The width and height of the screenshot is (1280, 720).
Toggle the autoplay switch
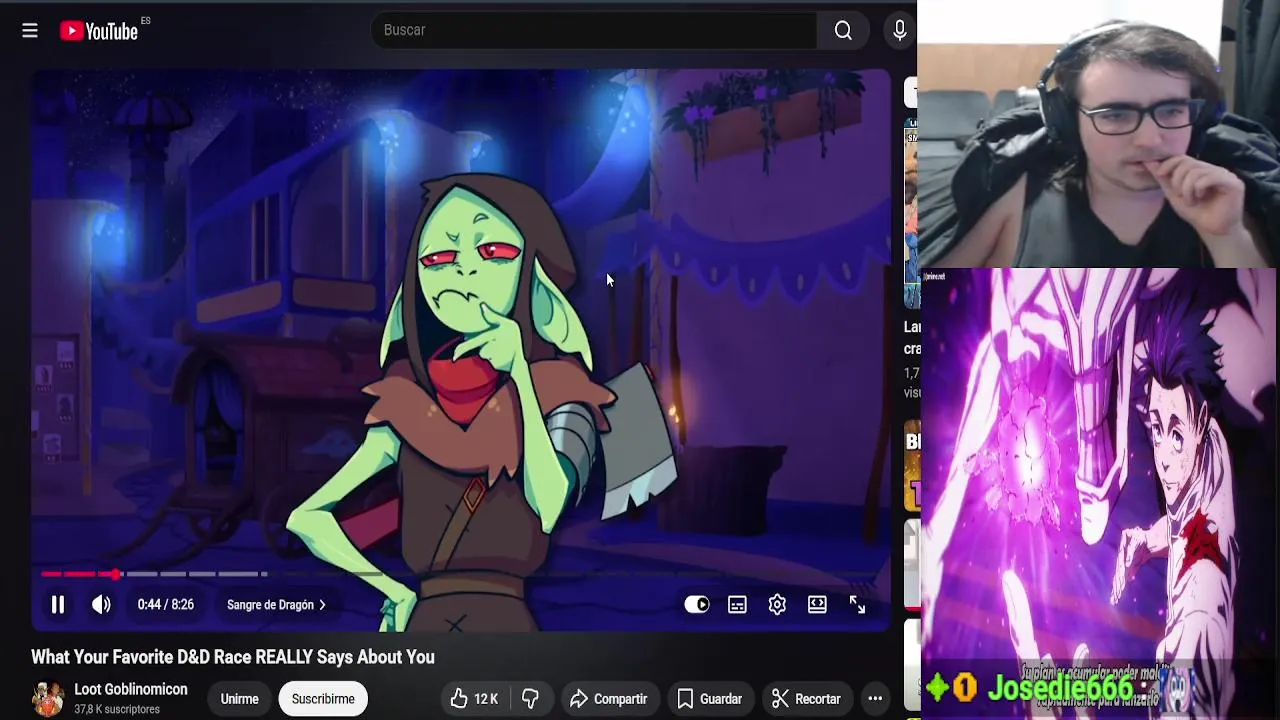coord(697,604)
